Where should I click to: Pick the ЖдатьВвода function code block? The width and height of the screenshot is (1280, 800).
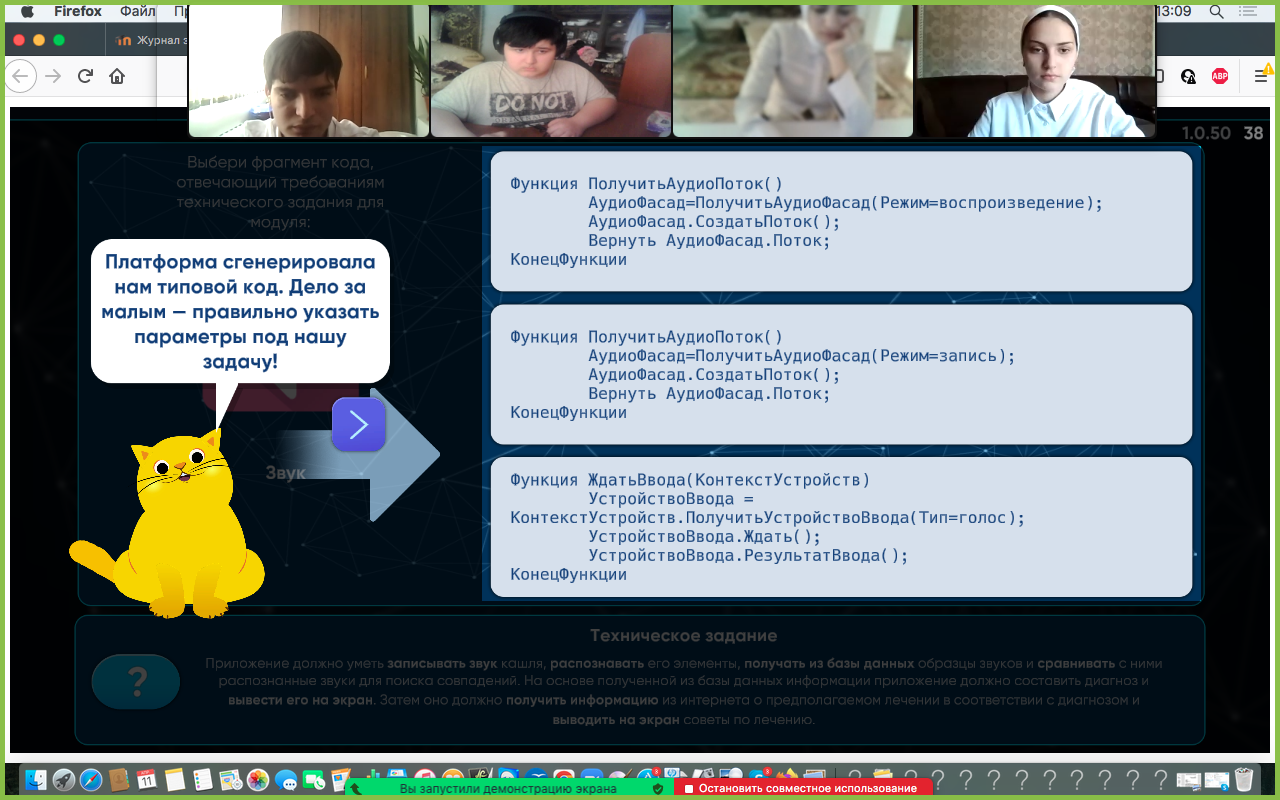pos(841,527)
